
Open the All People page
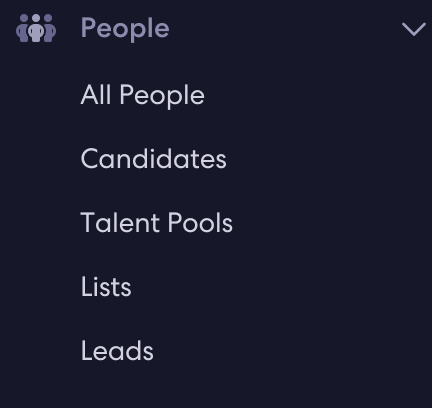142,95
